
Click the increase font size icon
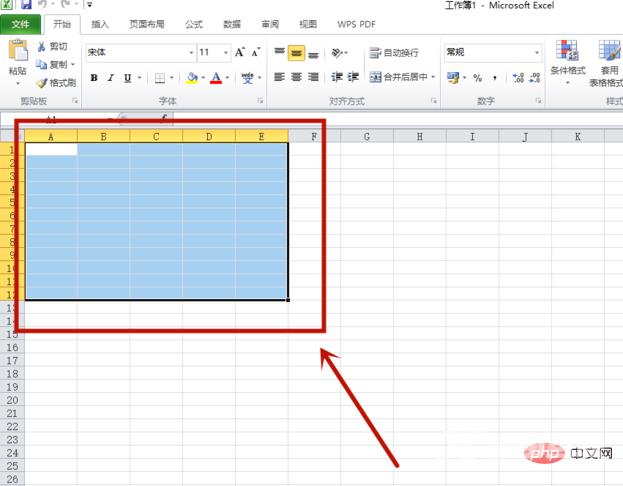point(240,52)
